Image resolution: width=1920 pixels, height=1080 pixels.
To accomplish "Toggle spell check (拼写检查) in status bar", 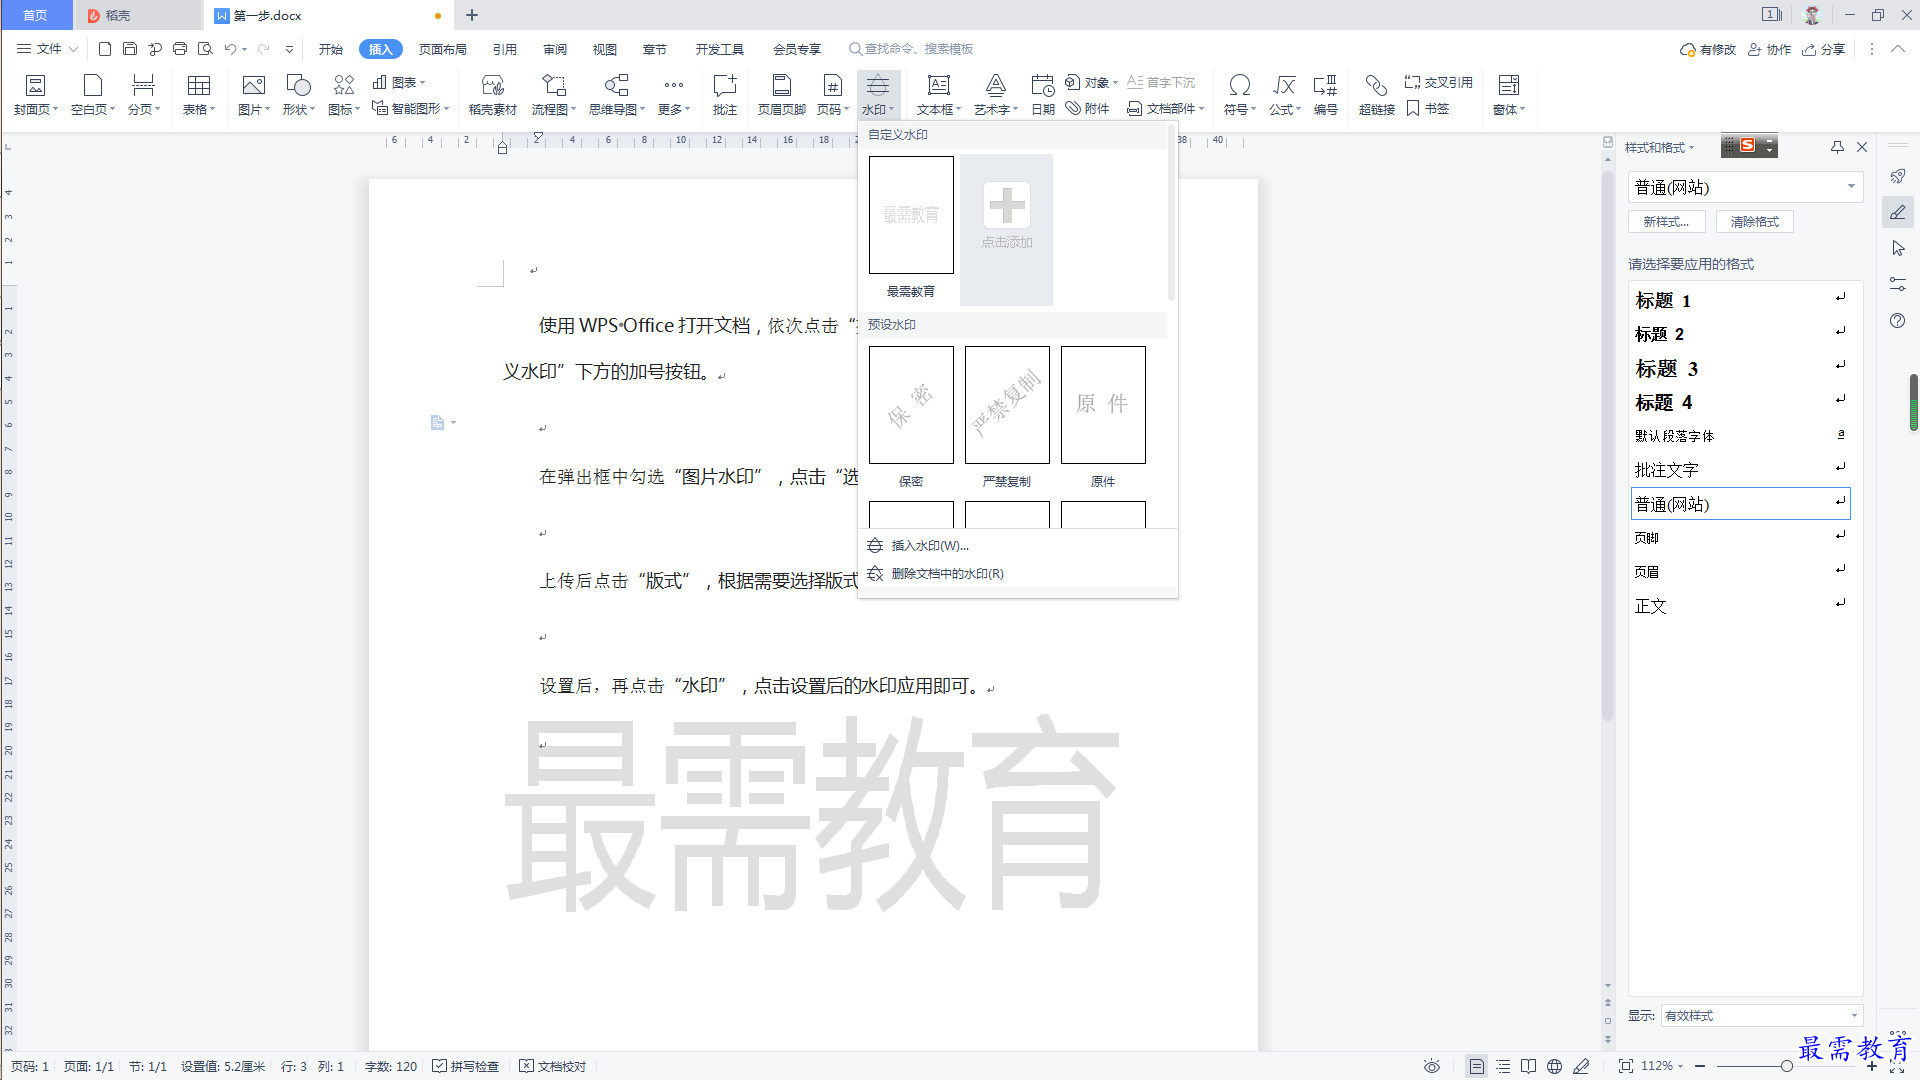I will click(466, 1066).
